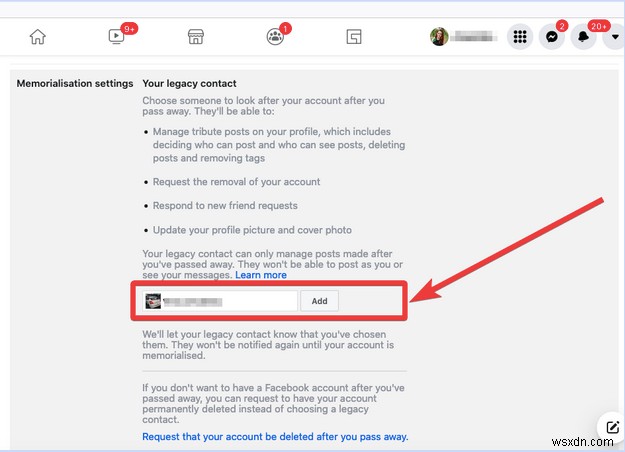This screenshot has width=625, height=452.
Task: Click the legacy contact name input field
Action: (220, 301)
